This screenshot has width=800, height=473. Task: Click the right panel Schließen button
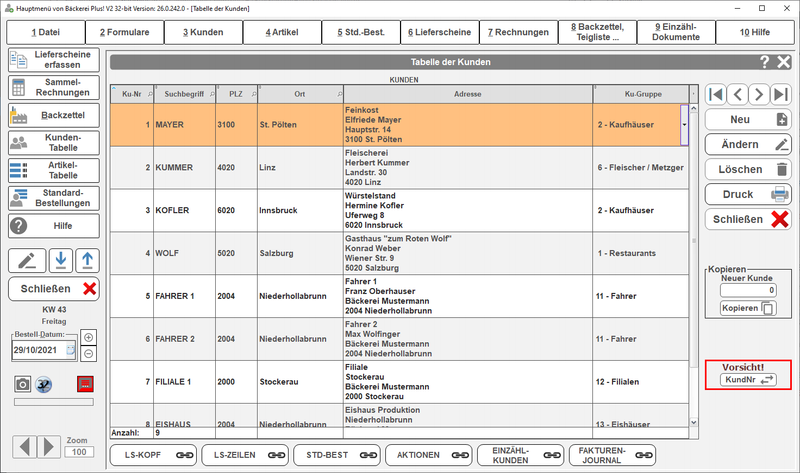(x=748, y=219)
